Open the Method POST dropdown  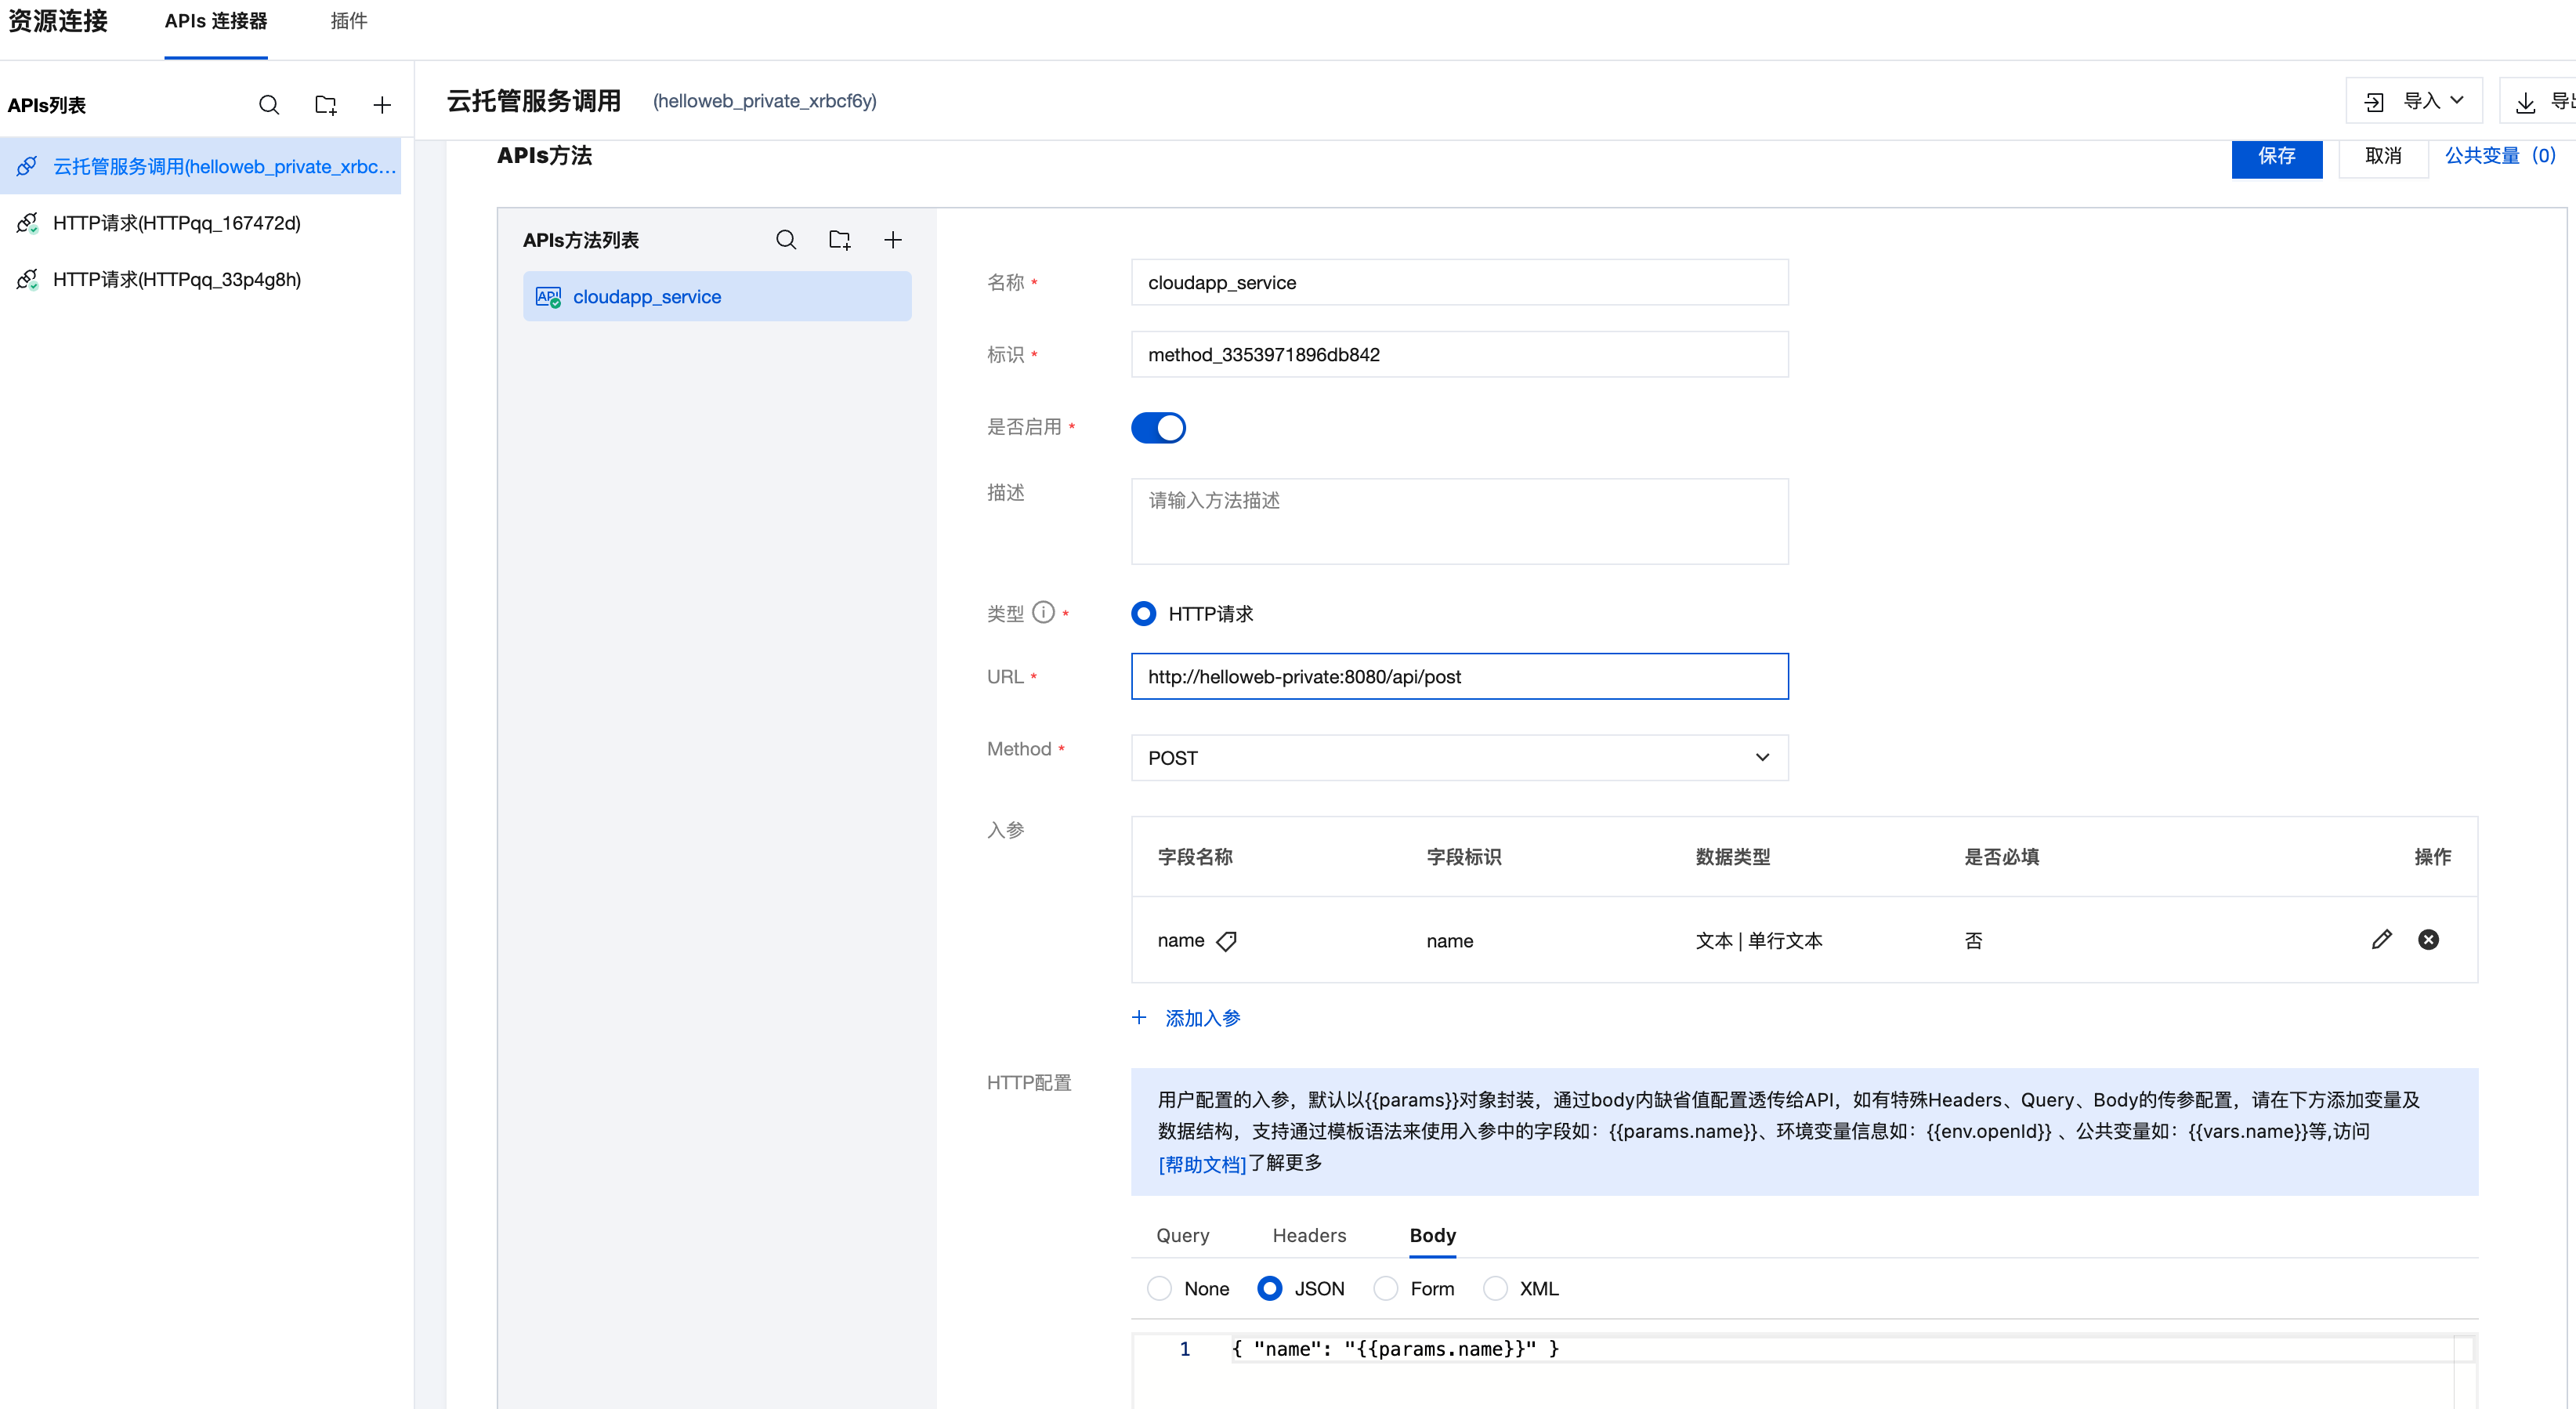(1459, 757)
